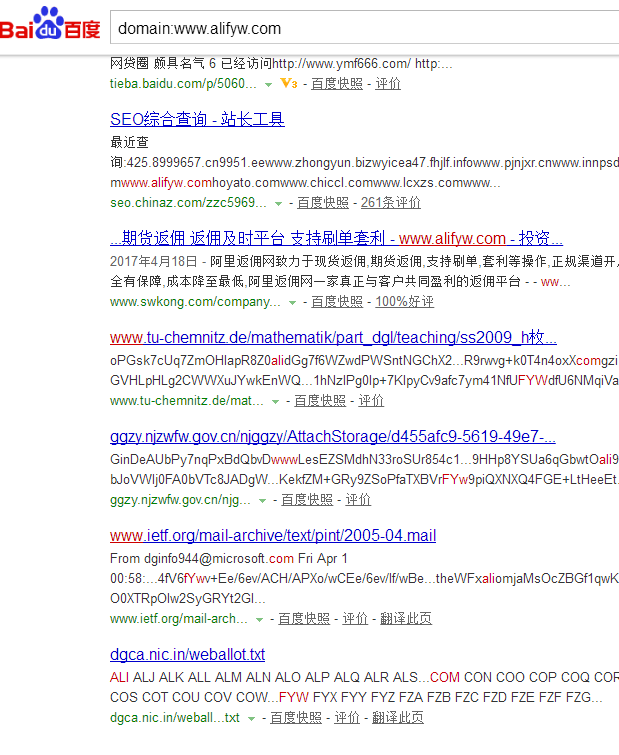Expand dropdown arrow next to www.swkong.com URL

click(292, 303)
